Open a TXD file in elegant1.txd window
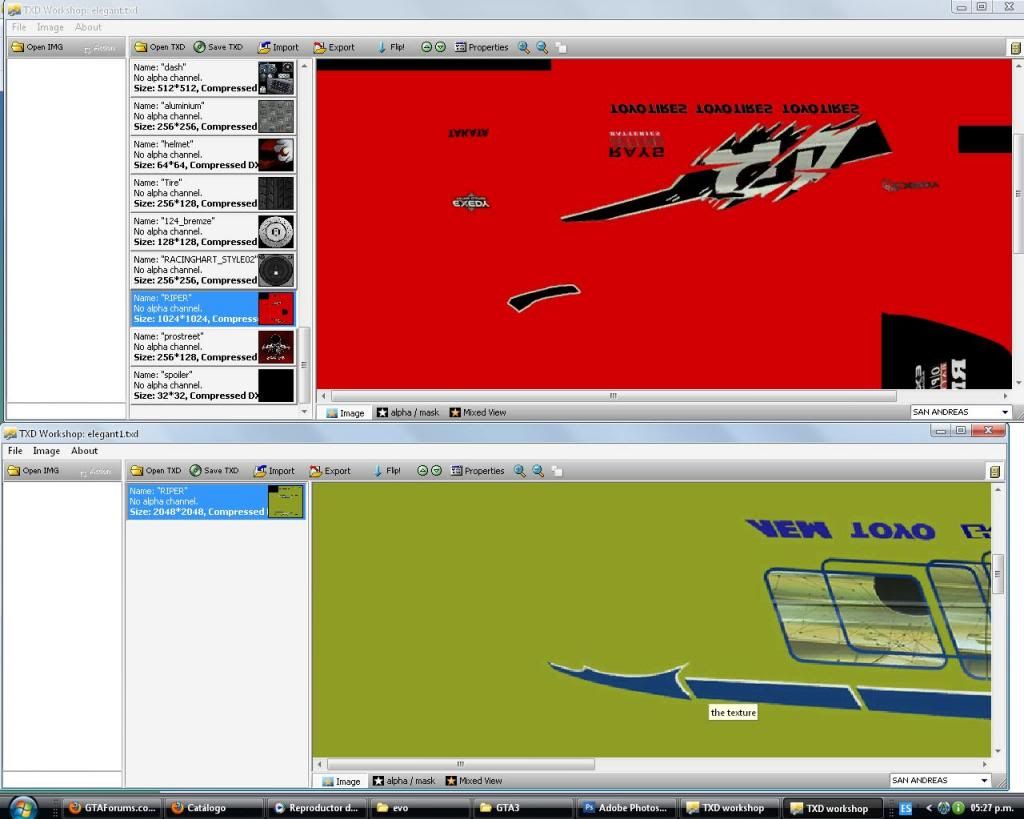The image size is (1024, 819). click(156, 470)
